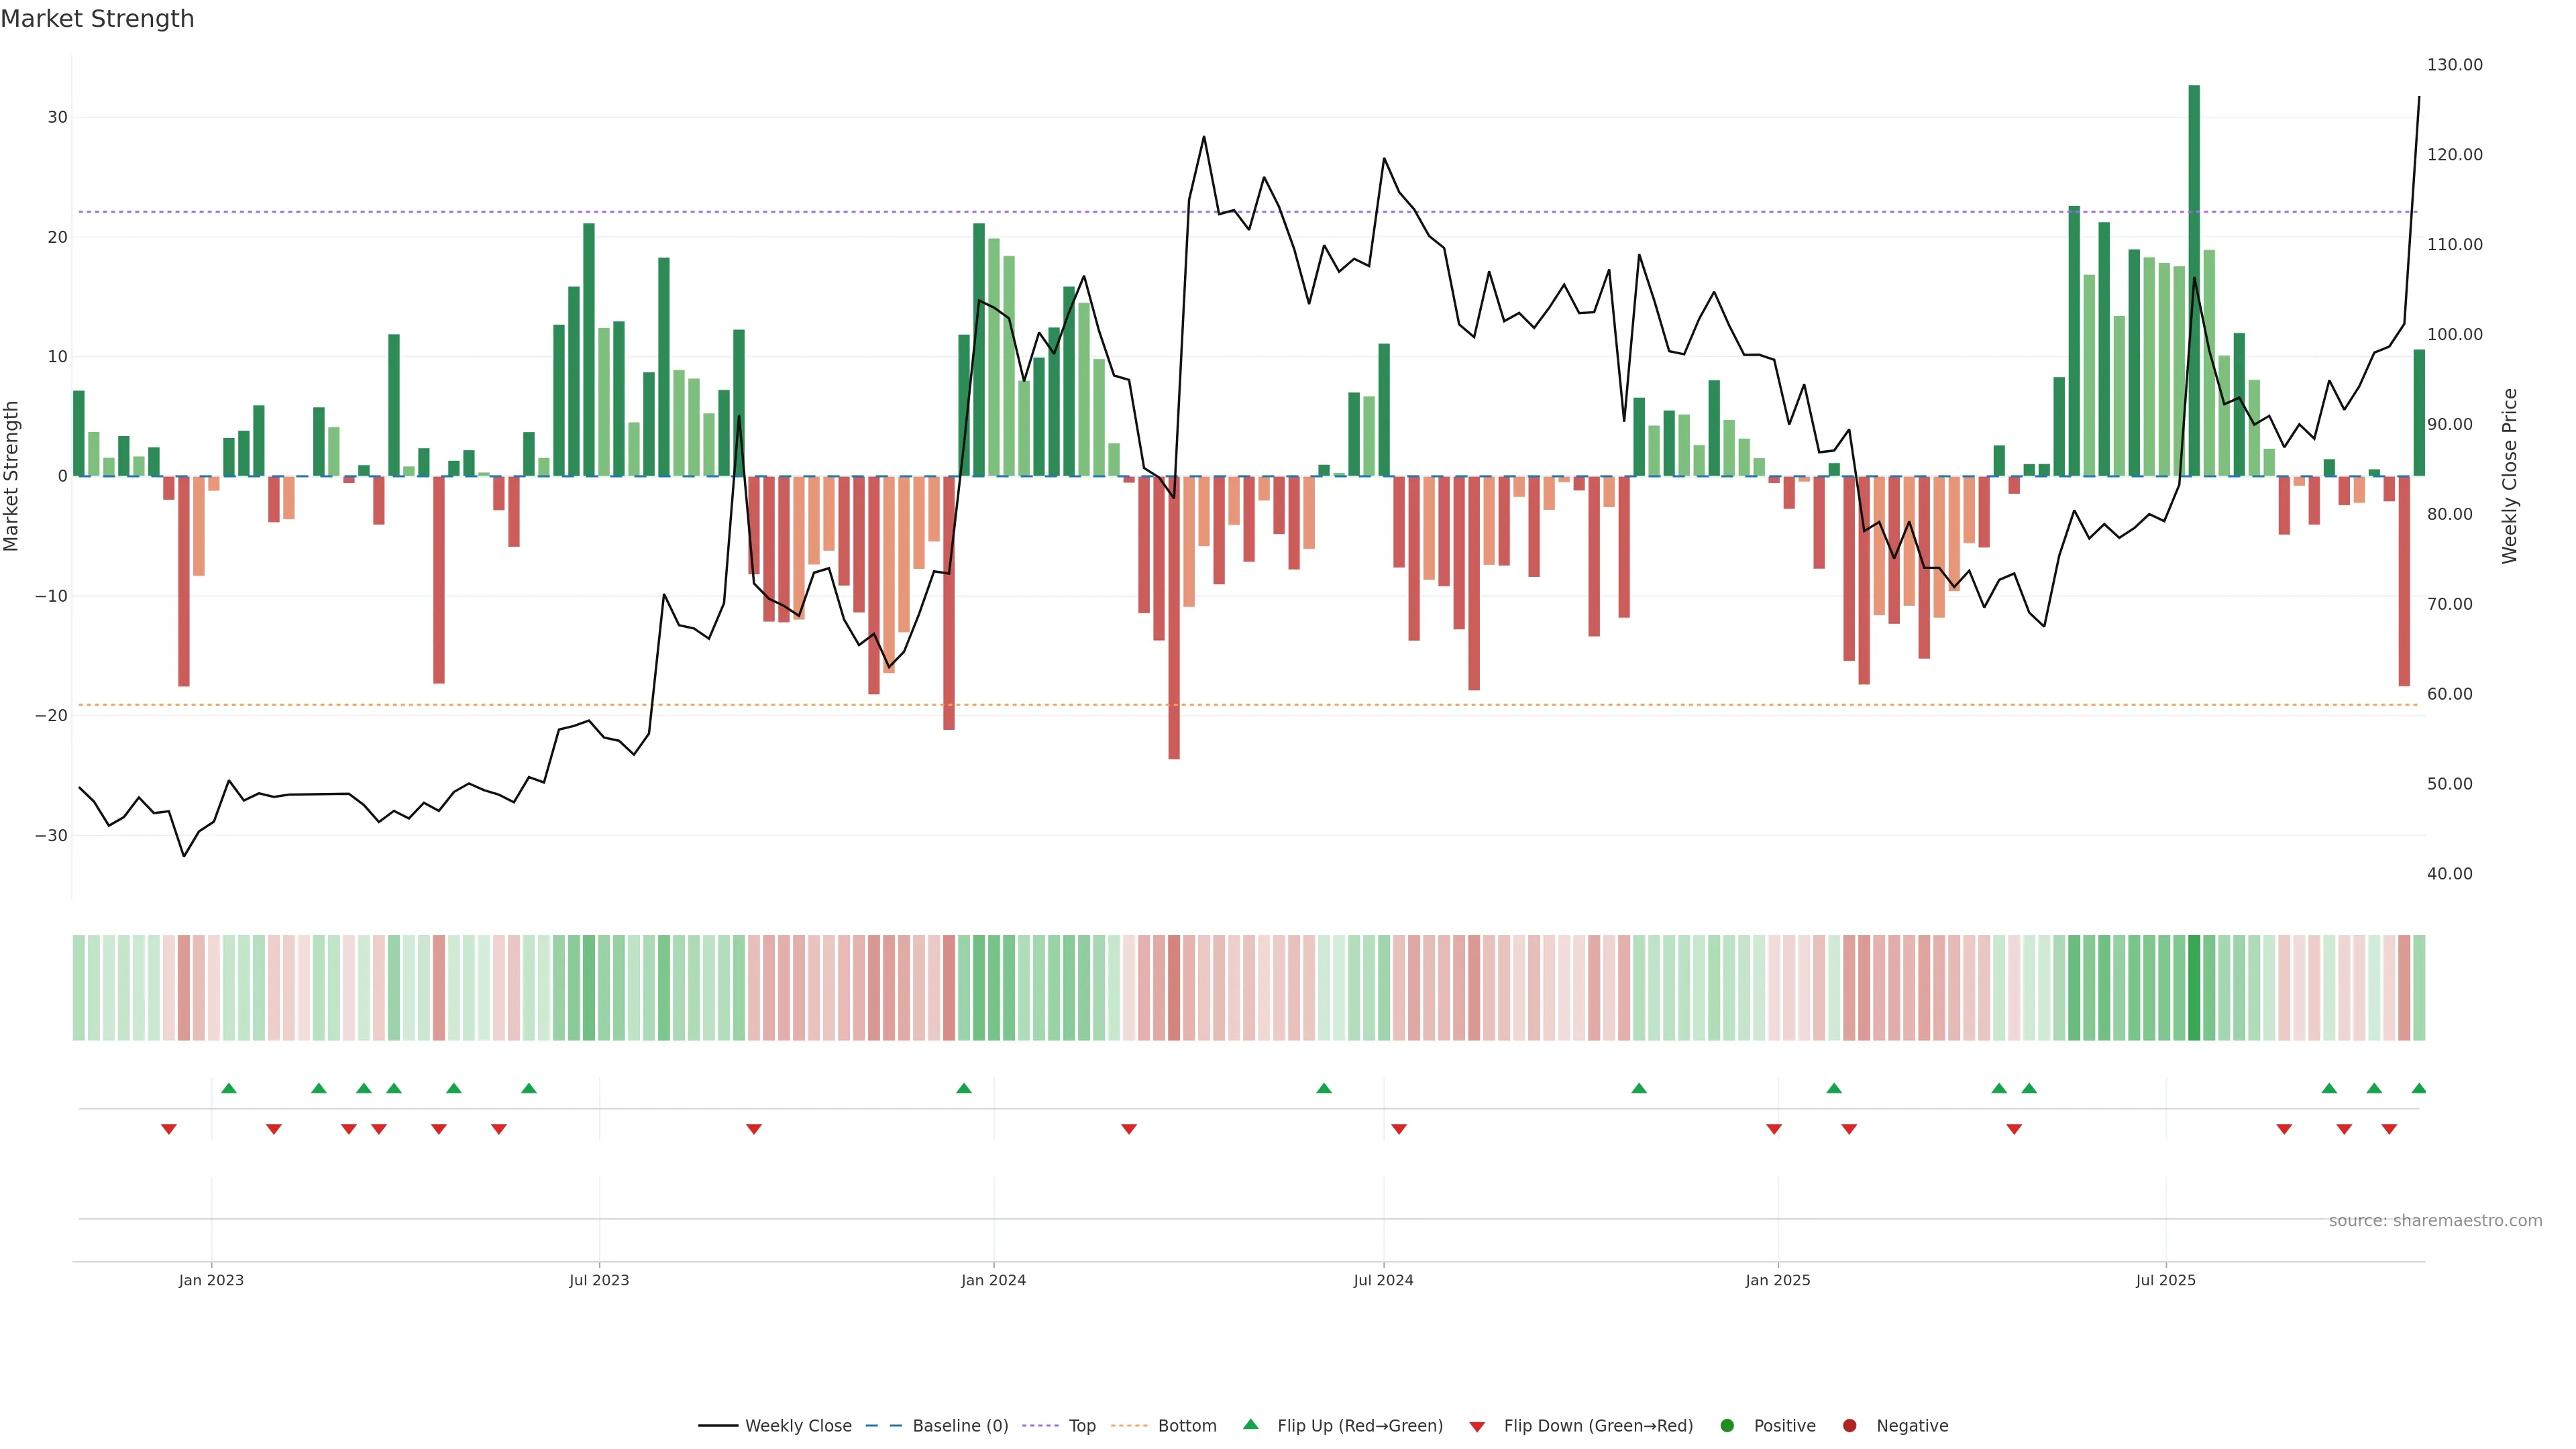Click the Jan 2024 x-axis label
2576x1449 pixels.
coord(993,1280)
